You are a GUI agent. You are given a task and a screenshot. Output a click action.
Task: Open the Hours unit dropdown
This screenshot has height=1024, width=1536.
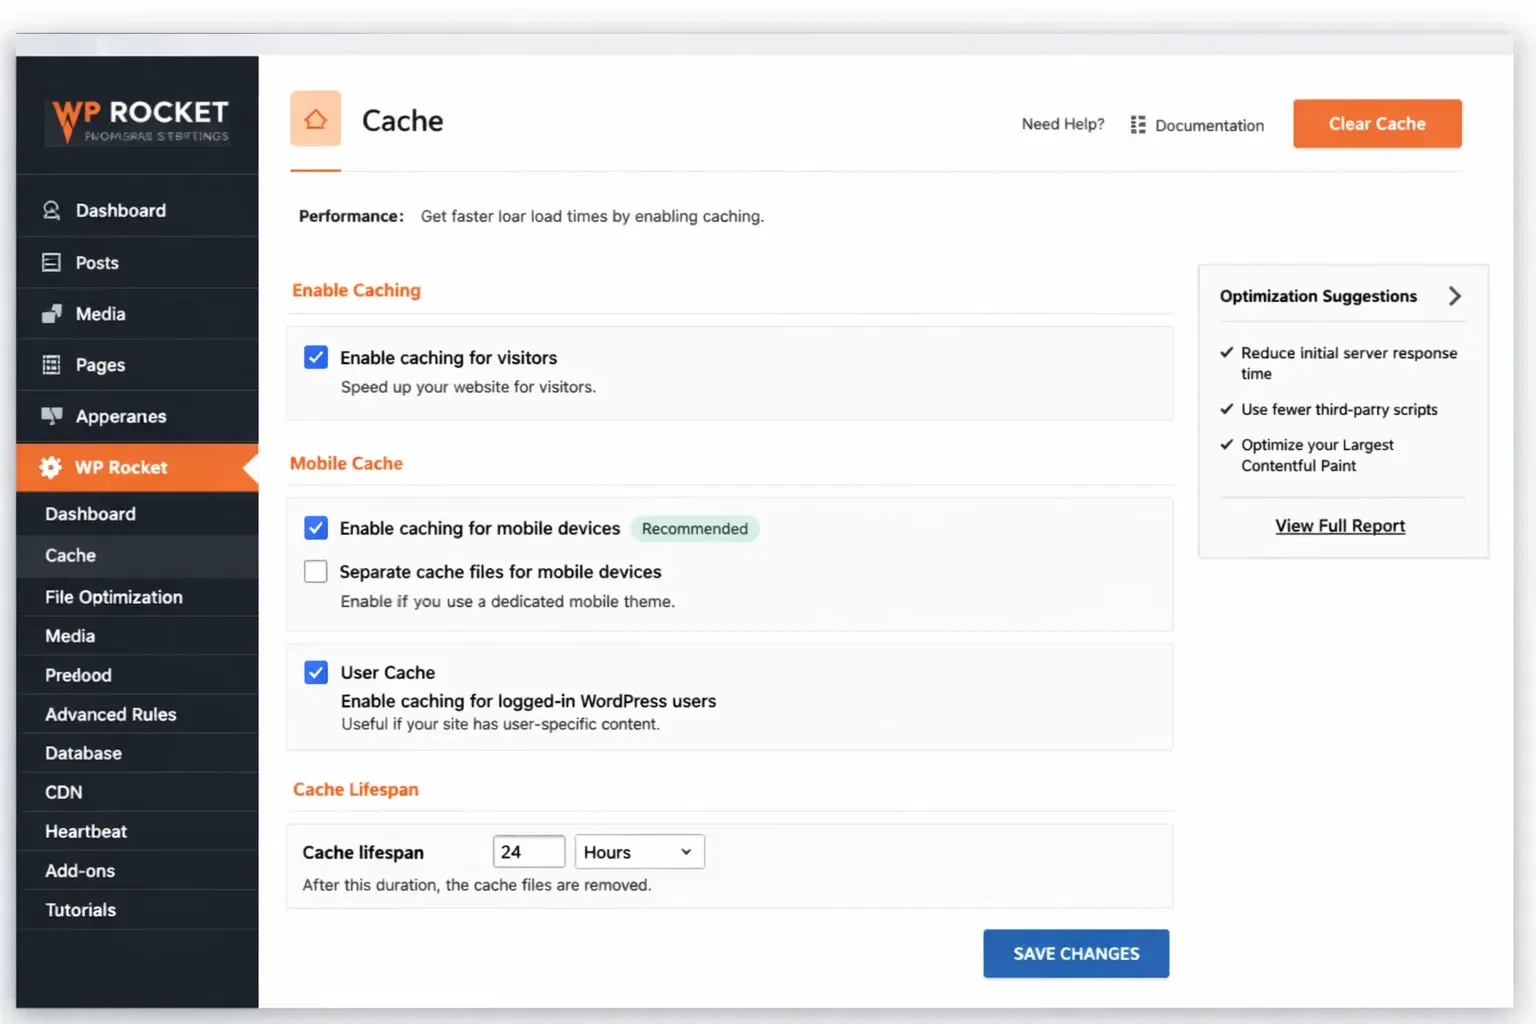click(x=639, y=852)
